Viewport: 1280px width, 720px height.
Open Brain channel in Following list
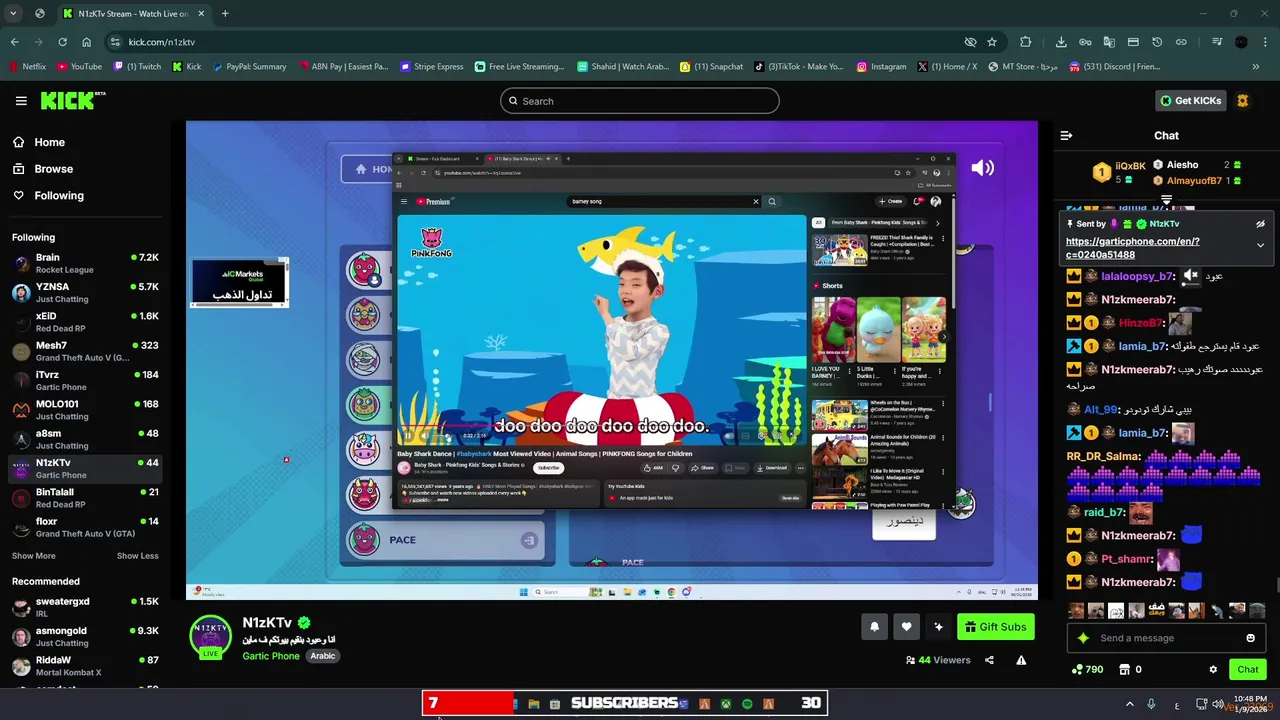point(85,263)
